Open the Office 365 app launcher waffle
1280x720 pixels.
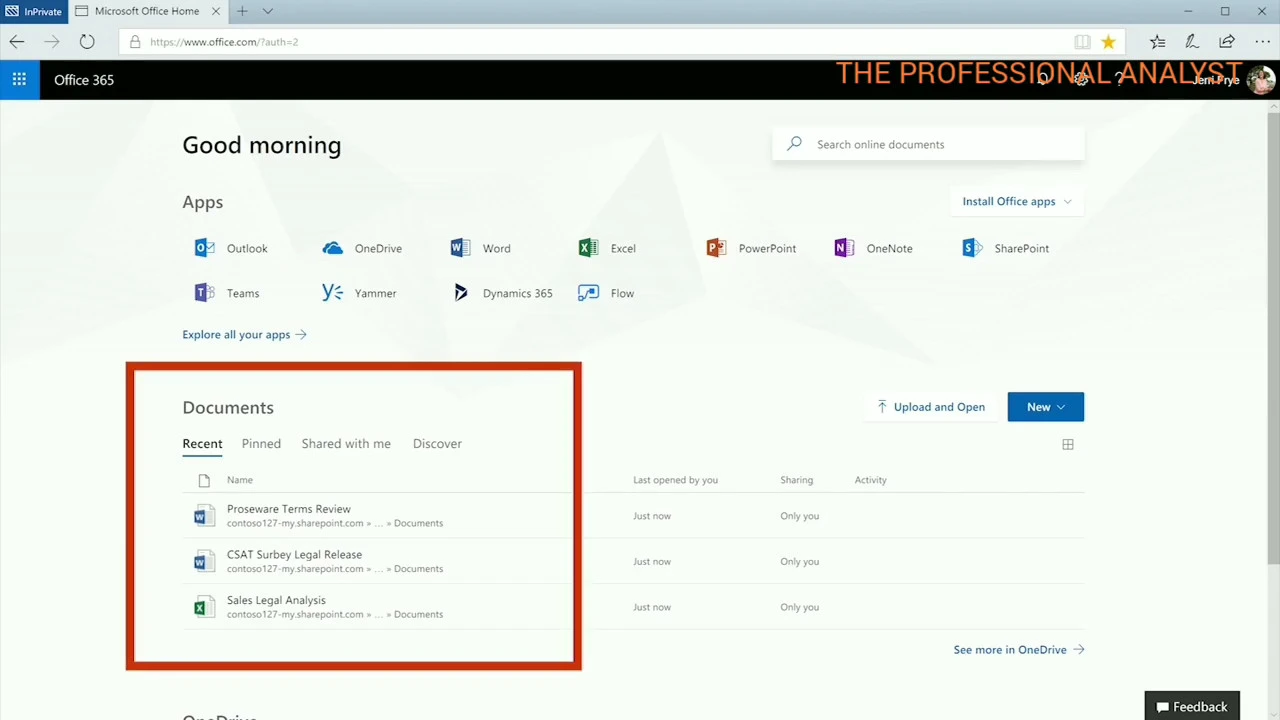pos(19,80)
